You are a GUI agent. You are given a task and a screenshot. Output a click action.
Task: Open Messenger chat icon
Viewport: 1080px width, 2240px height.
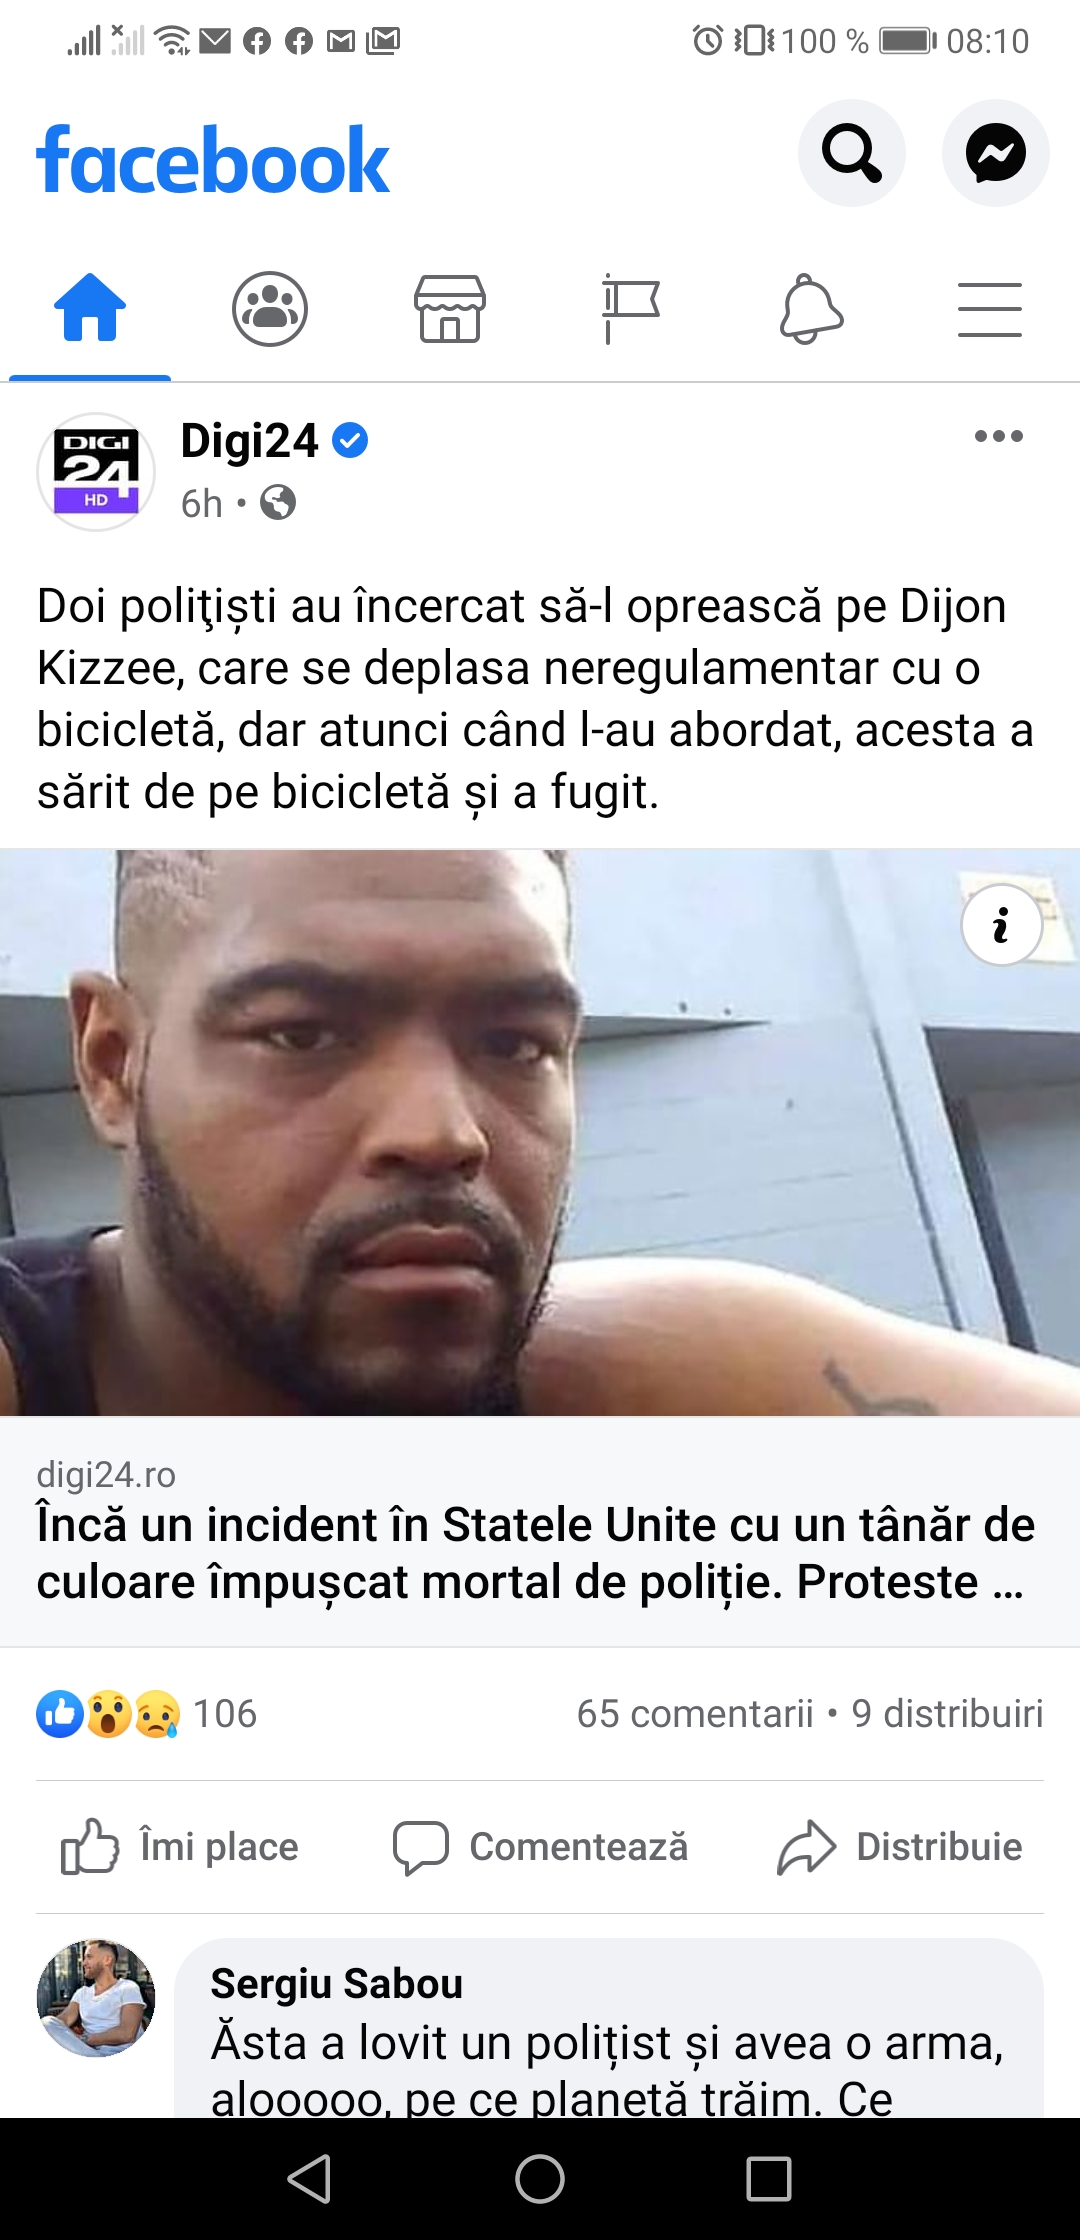tap(995, 153)
